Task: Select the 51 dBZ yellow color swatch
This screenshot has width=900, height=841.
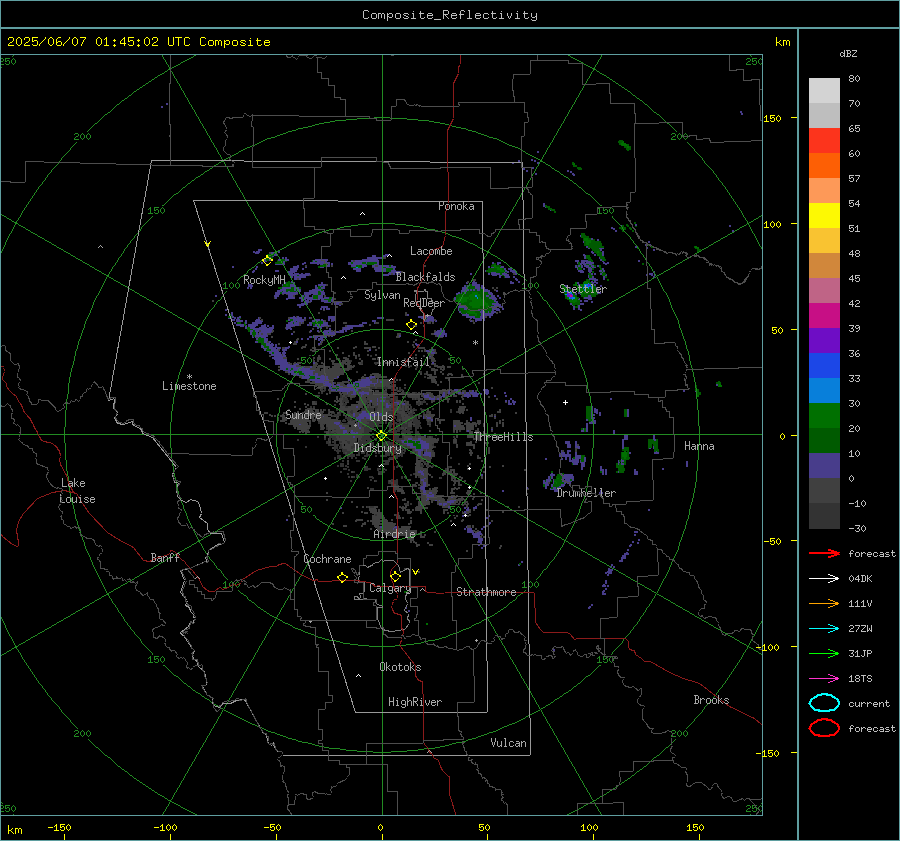Action: point(824,215)
